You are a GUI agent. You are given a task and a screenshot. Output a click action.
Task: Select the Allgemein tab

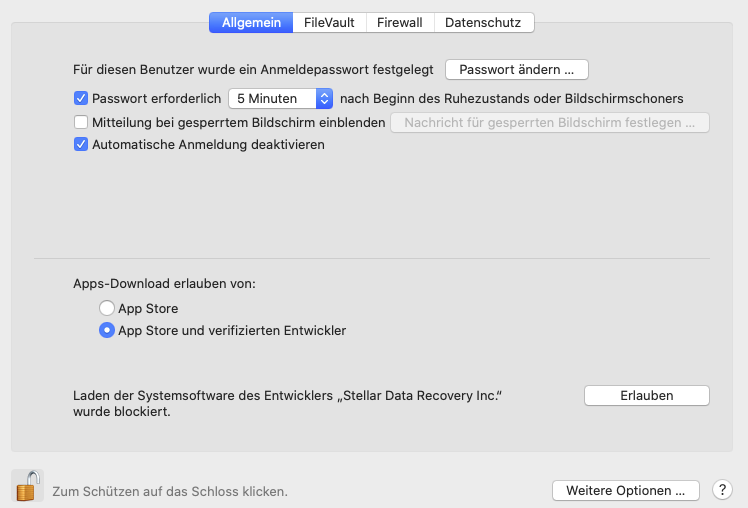(x=251, y=22)
